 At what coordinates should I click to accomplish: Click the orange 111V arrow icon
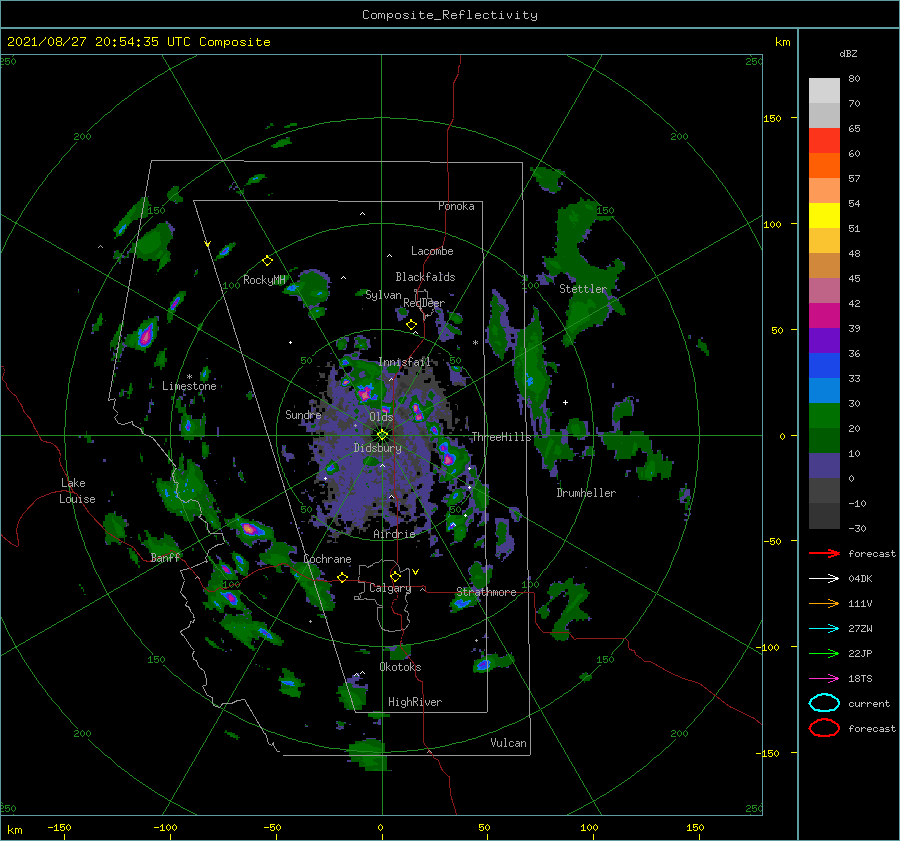pos(824,603)
